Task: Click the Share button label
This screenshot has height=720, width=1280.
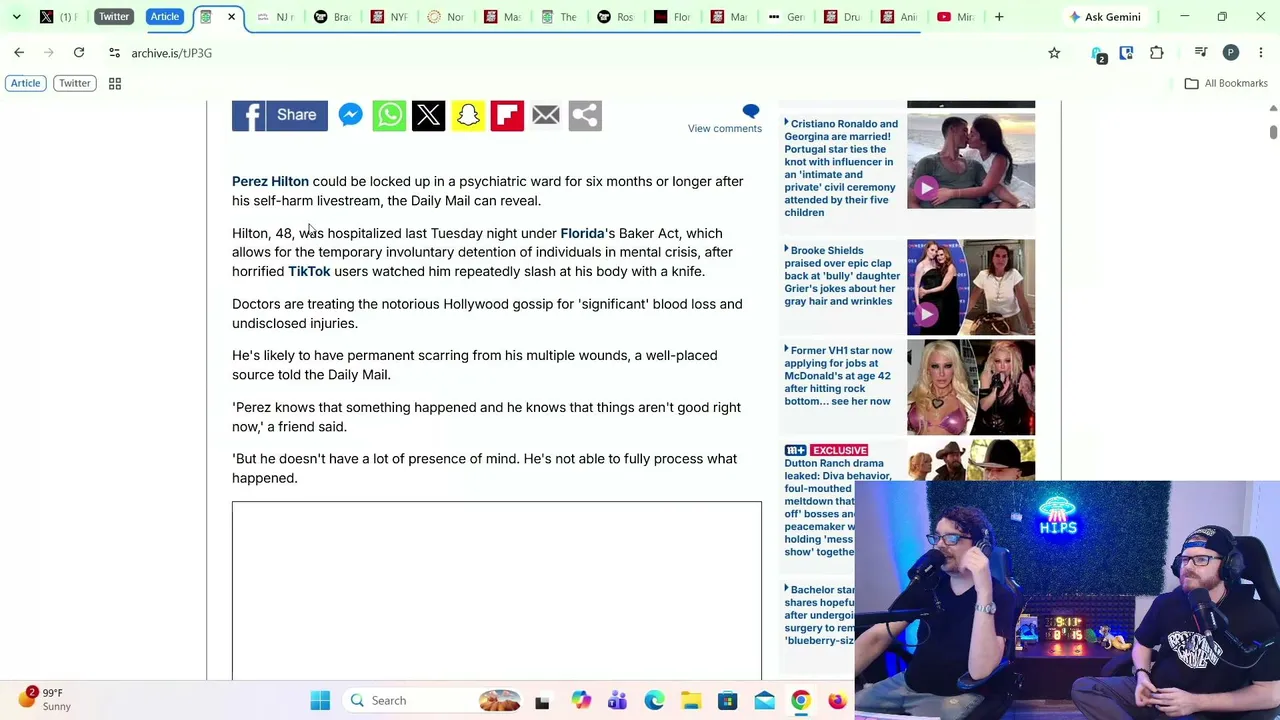Action: 296,115
